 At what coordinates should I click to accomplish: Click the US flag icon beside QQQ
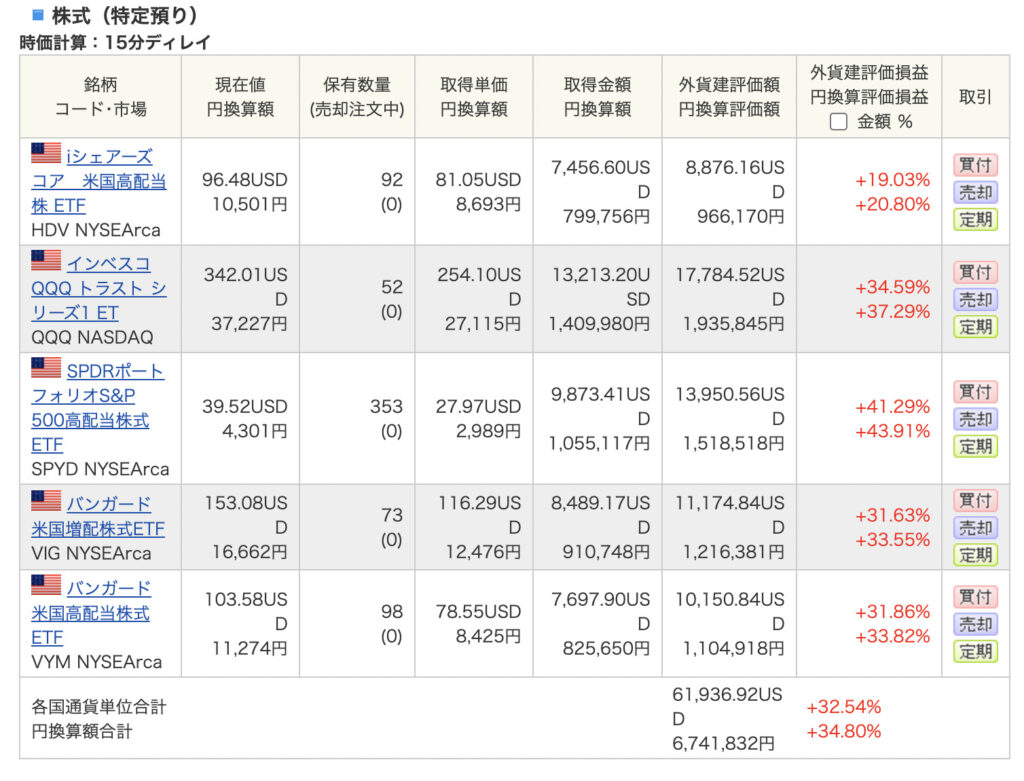point(46,260)
